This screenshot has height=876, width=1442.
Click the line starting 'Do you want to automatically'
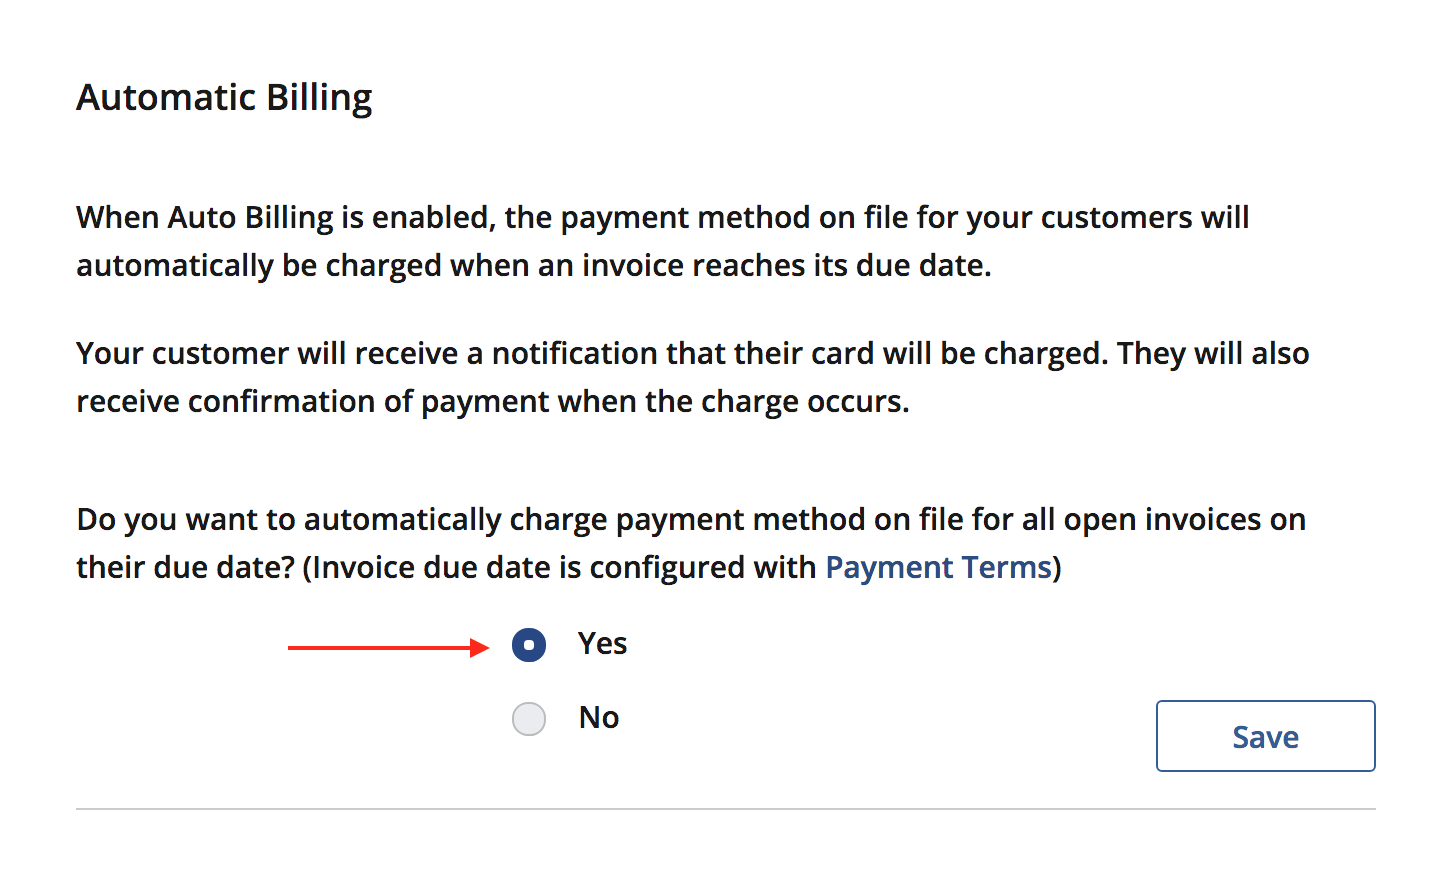(690, 520)
